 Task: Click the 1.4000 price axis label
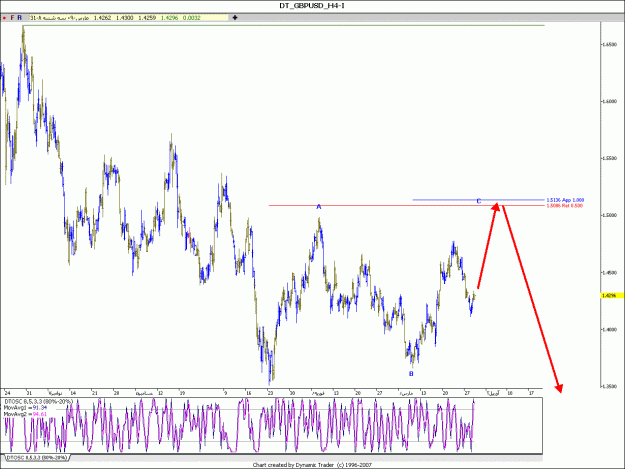609,330
